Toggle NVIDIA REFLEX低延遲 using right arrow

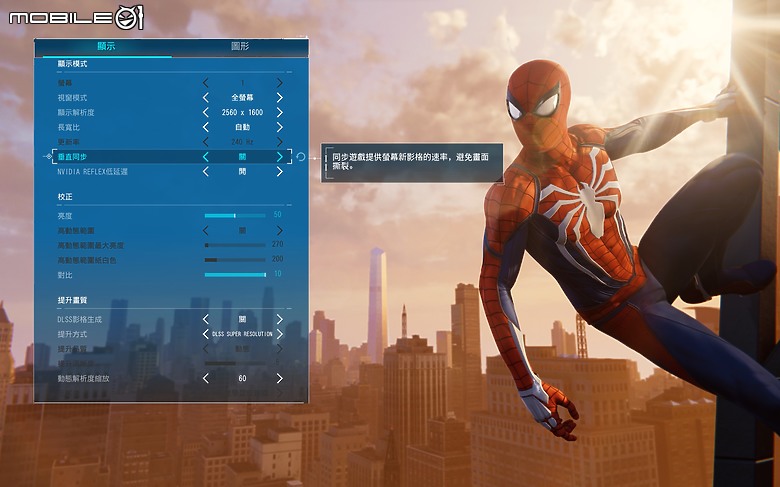pos(280,172)
